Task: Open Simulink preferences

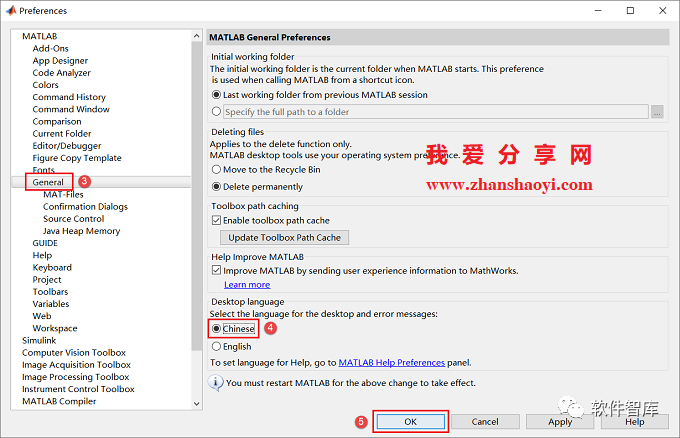Action: [39, 340]
